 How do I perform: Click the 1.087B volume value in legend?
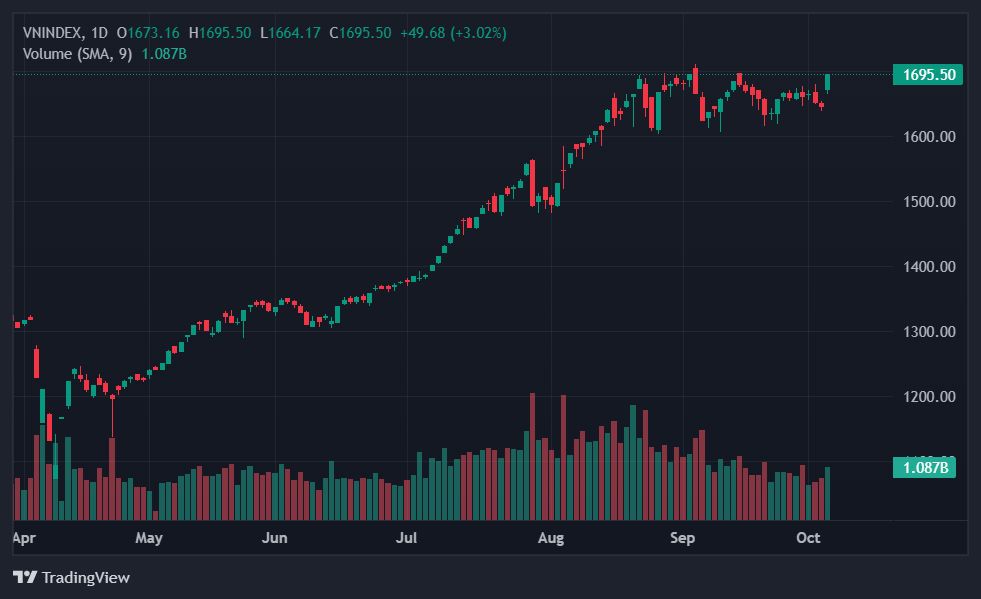(x=164, y=53)
